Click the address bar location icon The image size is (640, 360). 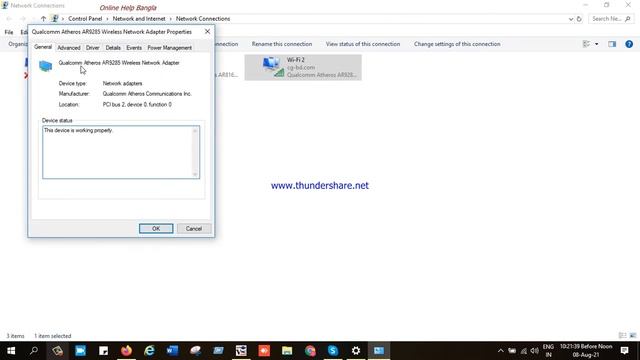[55, 19]
